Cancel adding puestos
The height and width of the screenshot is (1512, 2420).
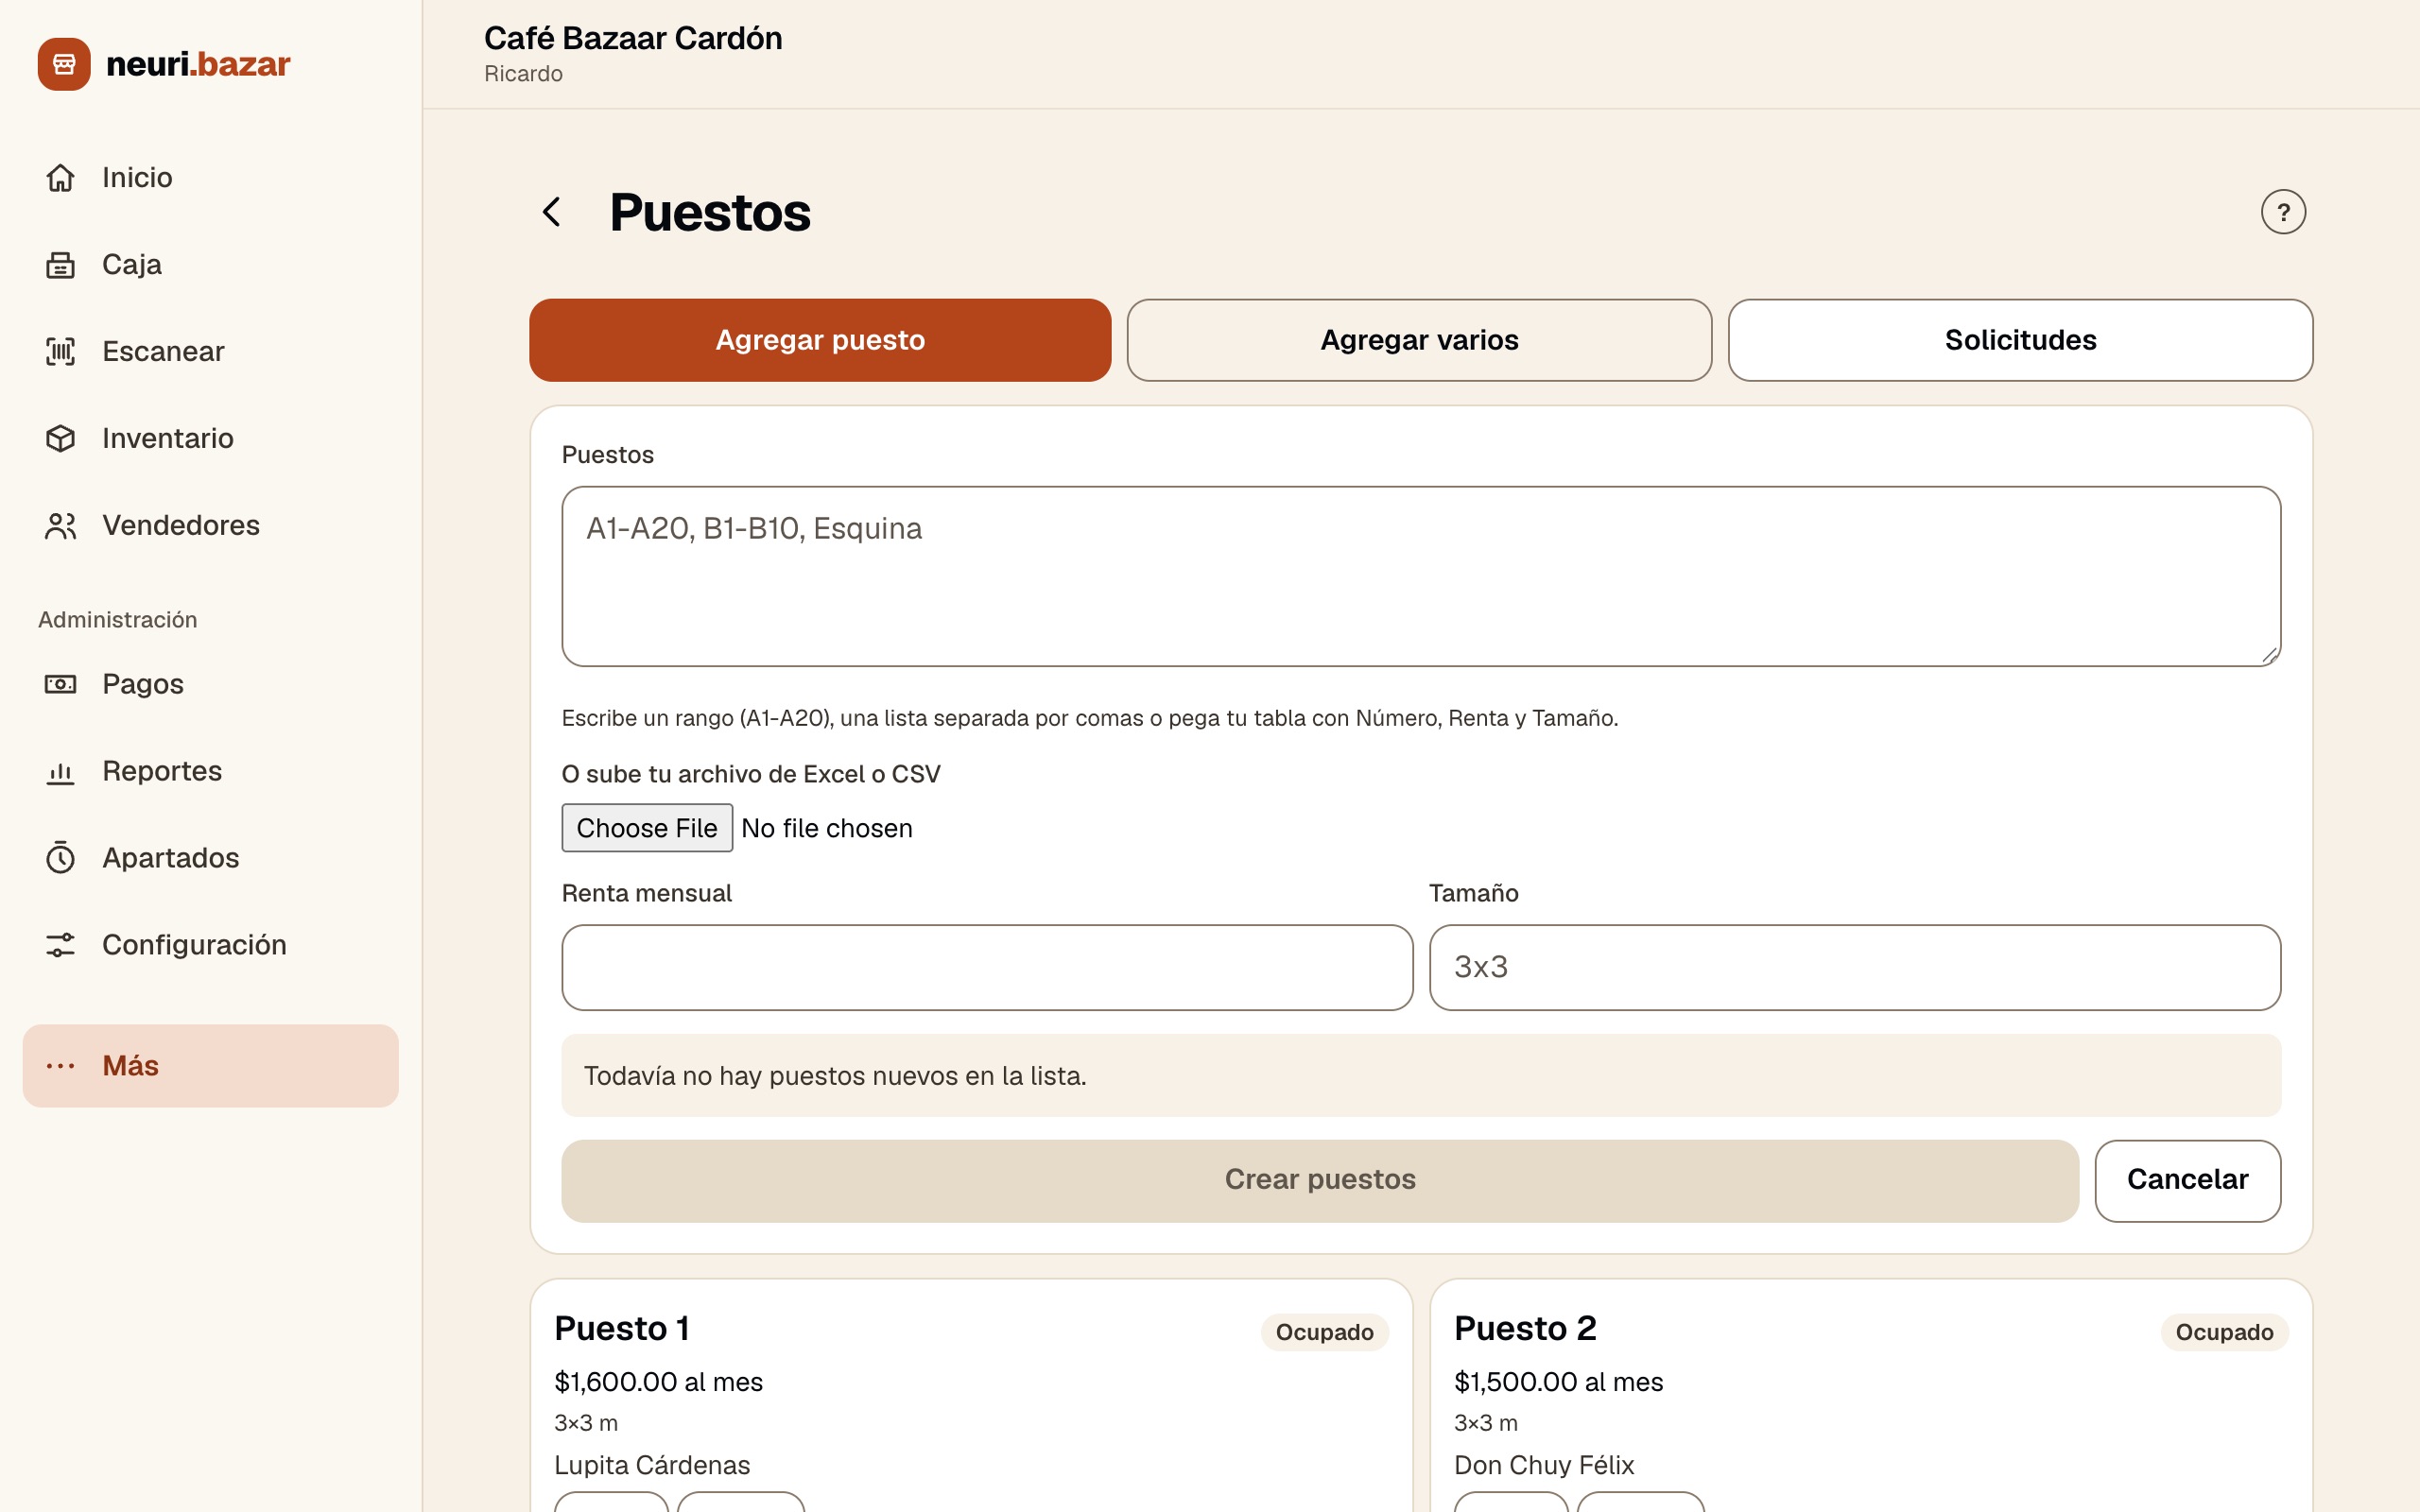pyautogui.click(x=2187, y=1180)
